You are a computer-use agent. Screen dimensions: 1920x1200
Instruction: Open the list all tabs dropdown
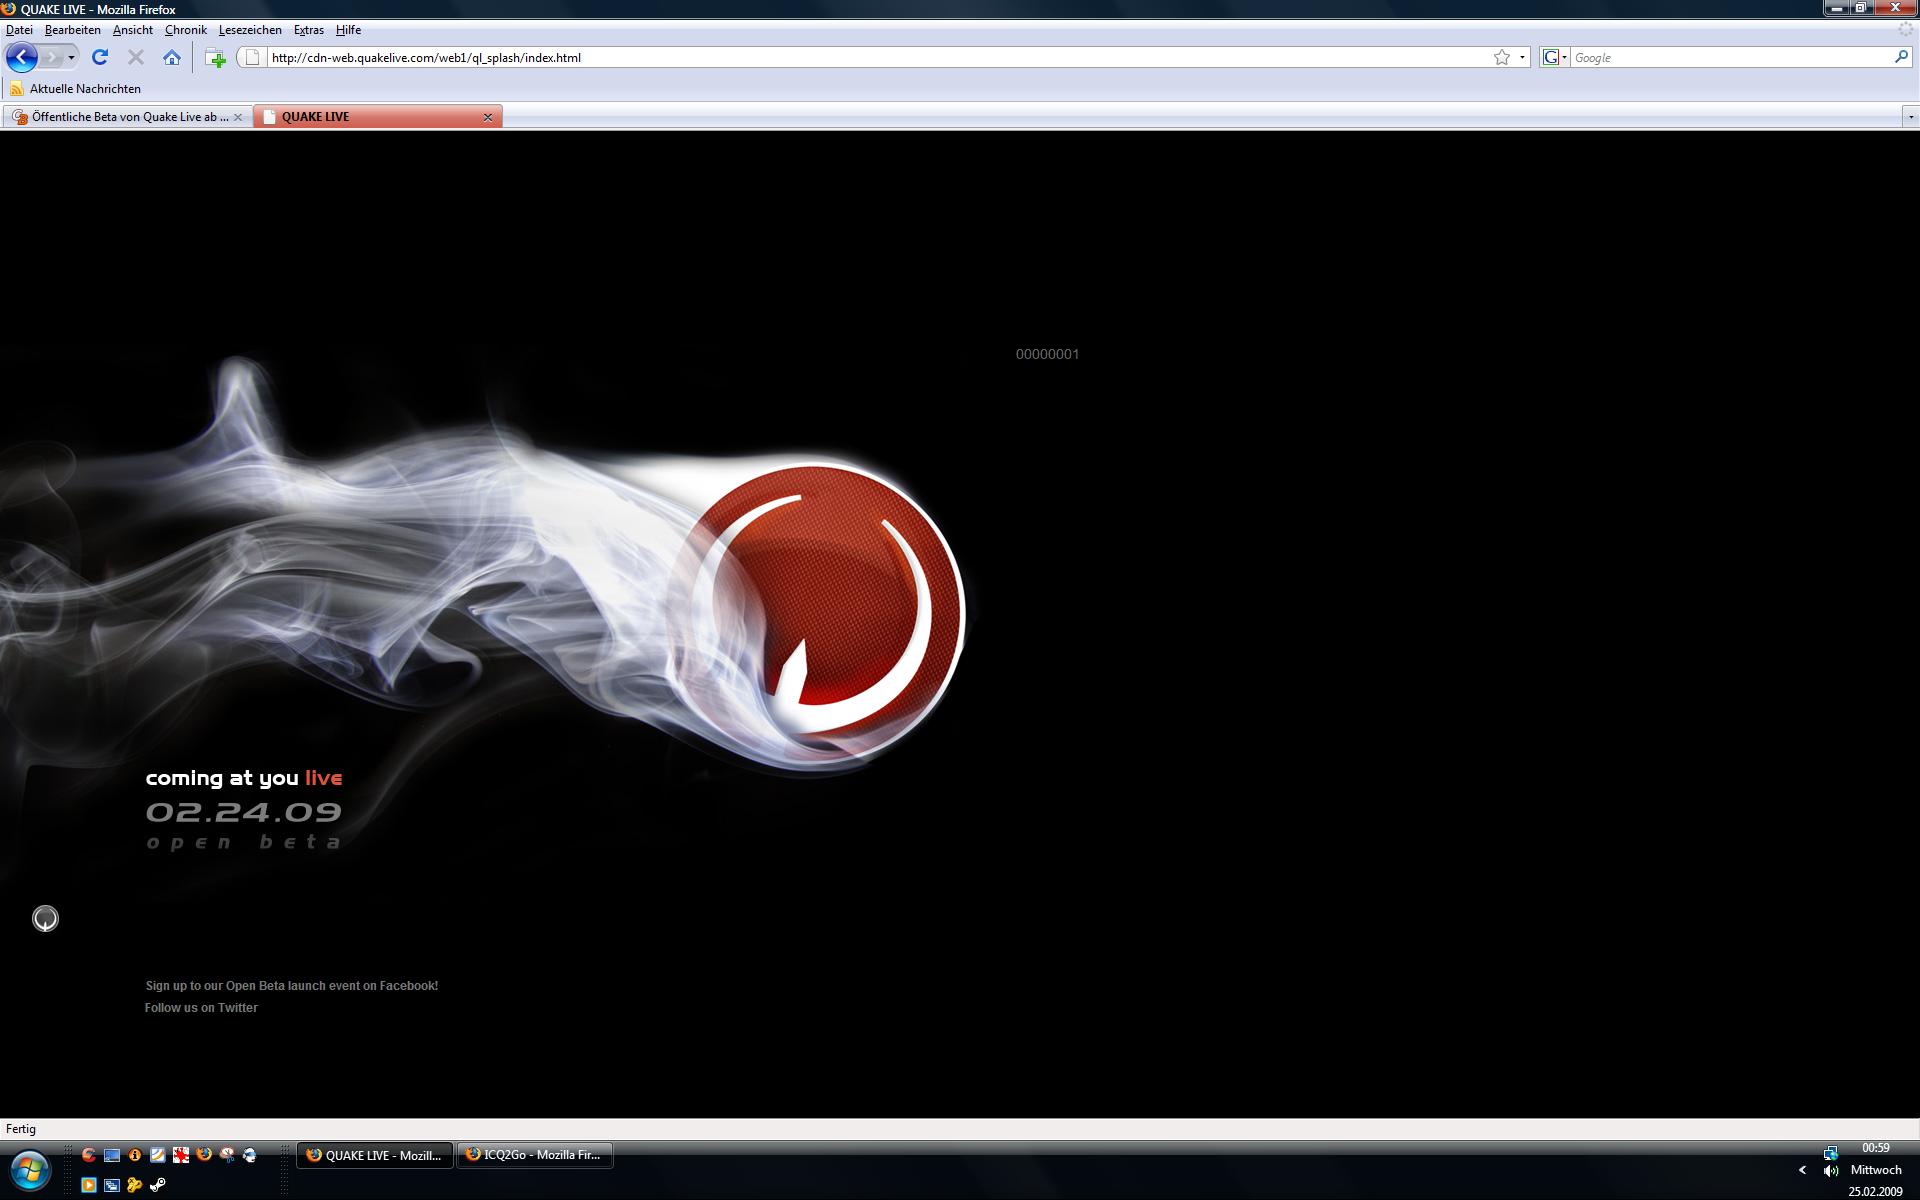1910,117
